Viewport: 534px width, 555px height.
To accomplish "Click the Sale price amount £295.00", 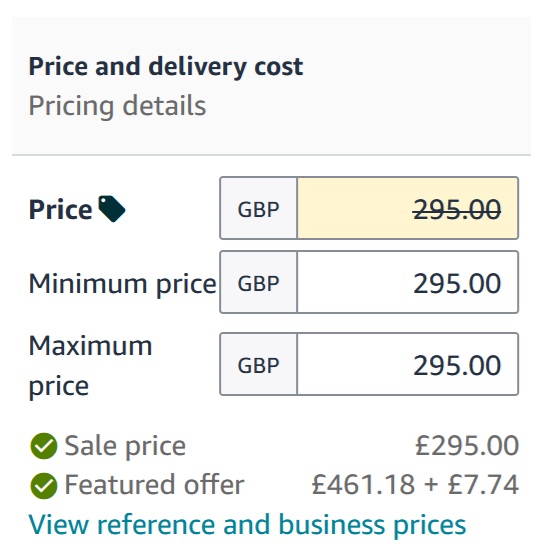I will click(467, 446).
